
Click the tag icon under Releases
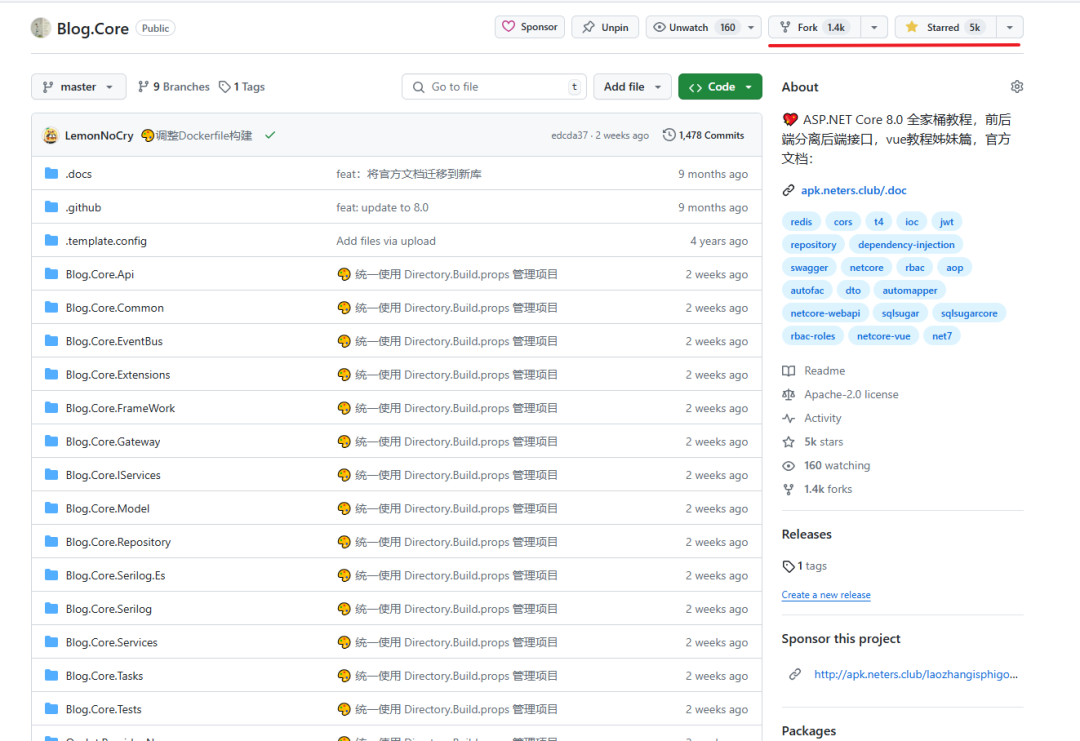pyautogui.click(x=789, y=566)
